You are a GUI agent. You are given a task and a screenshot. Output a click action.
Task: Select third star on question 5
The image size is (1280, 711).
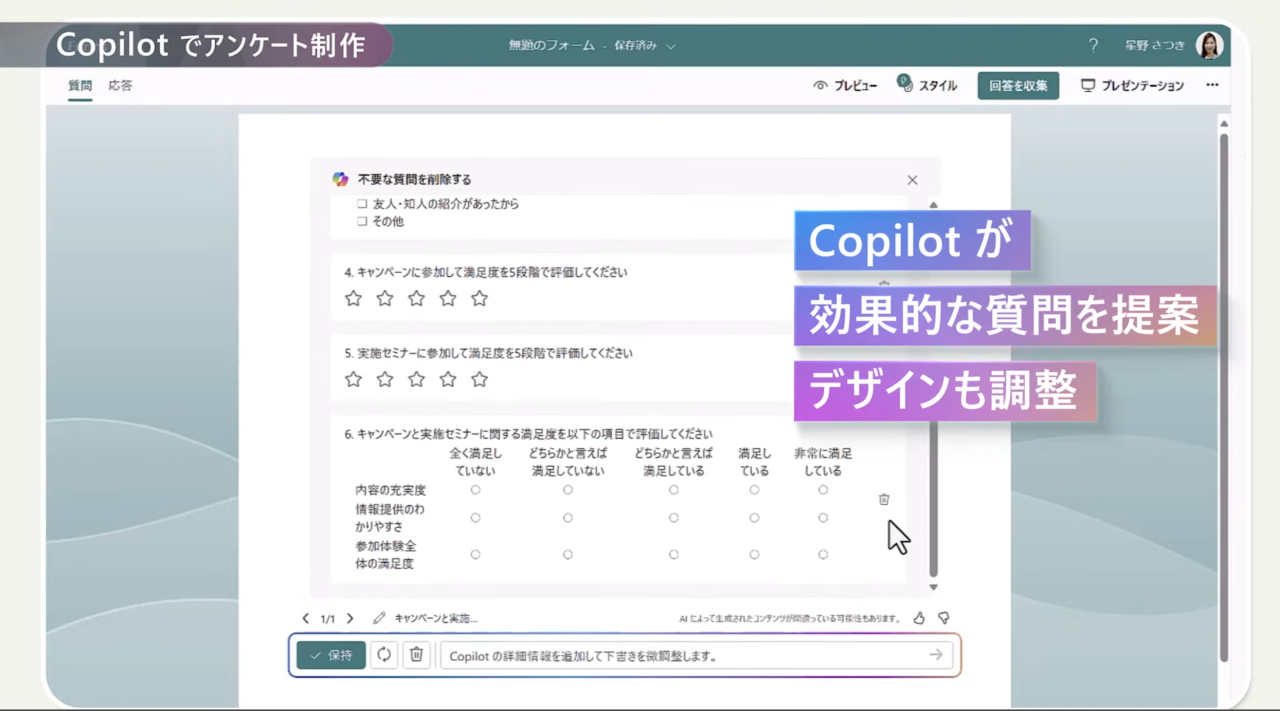coord(416,379)
